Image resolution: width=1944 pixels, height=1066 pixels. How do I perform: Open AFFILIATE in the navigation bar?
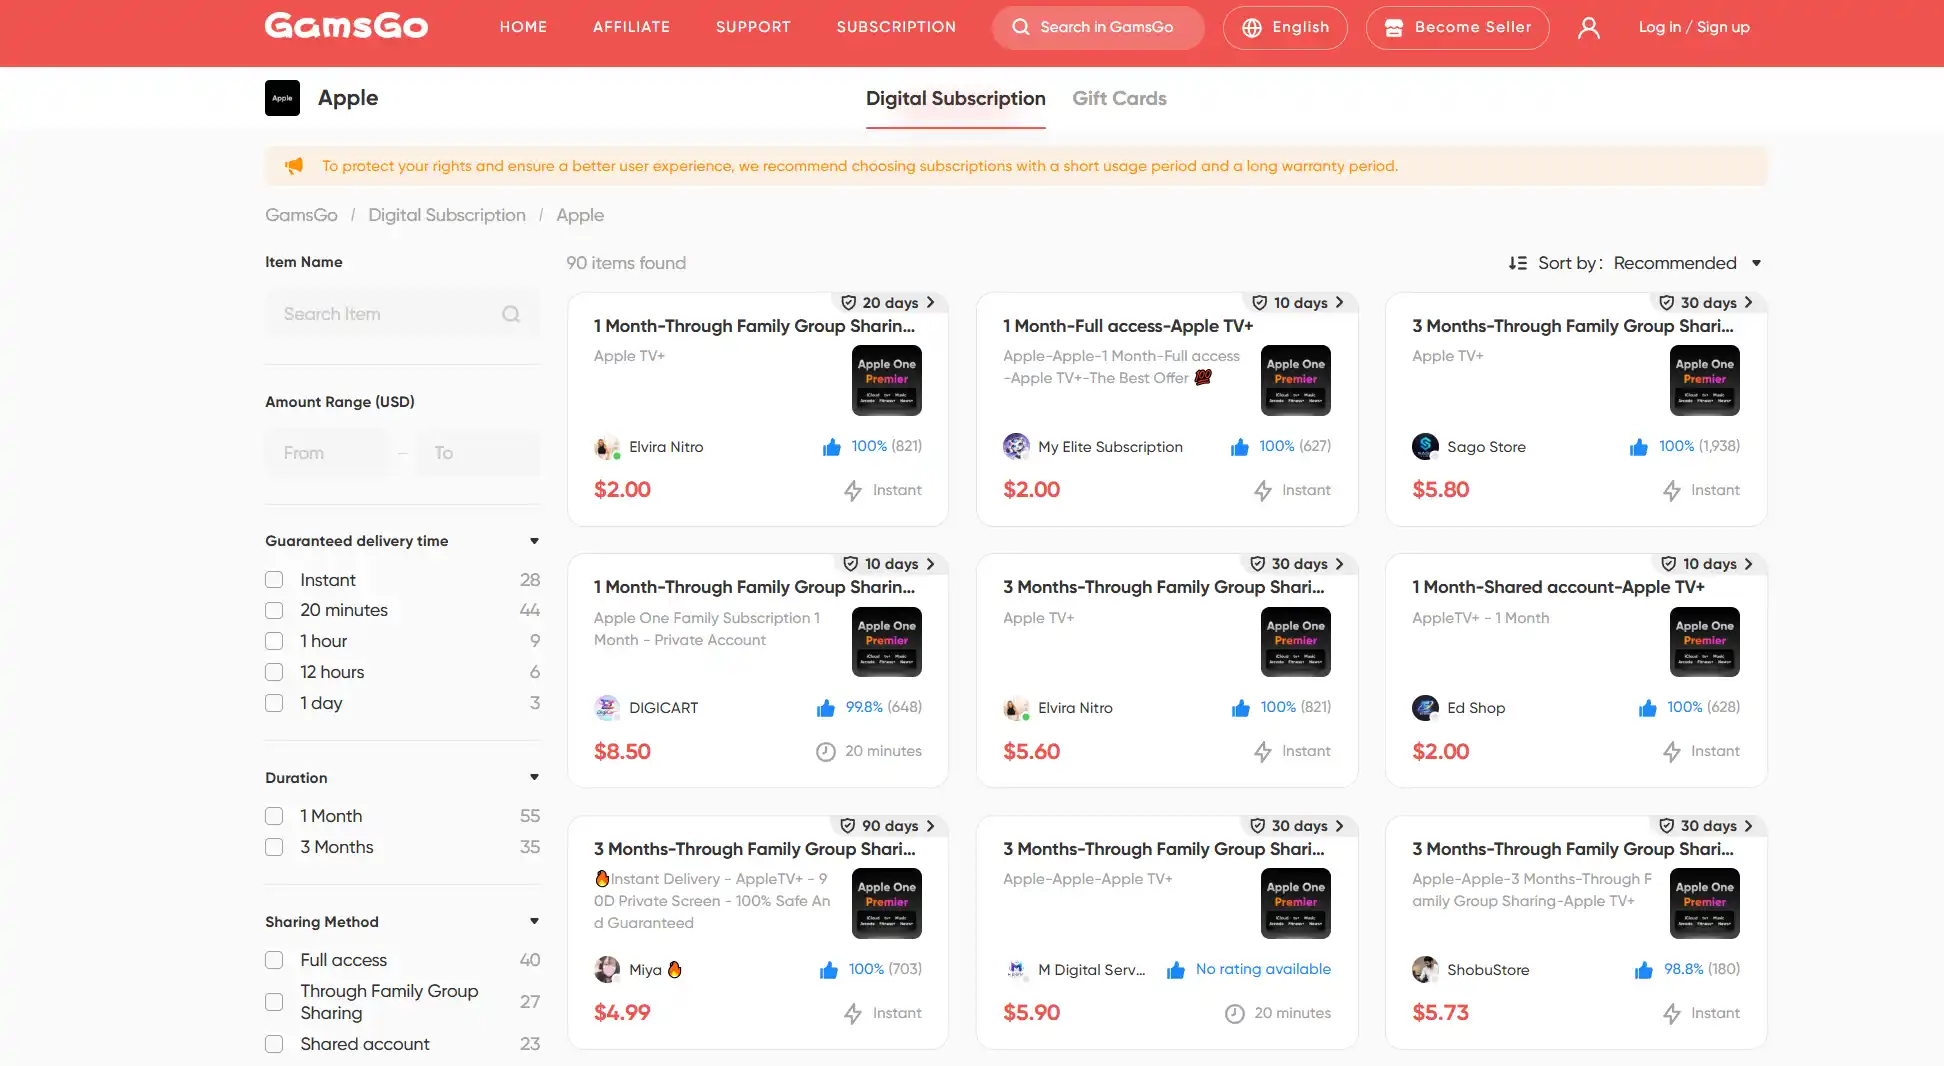click(x=631, y=27)
